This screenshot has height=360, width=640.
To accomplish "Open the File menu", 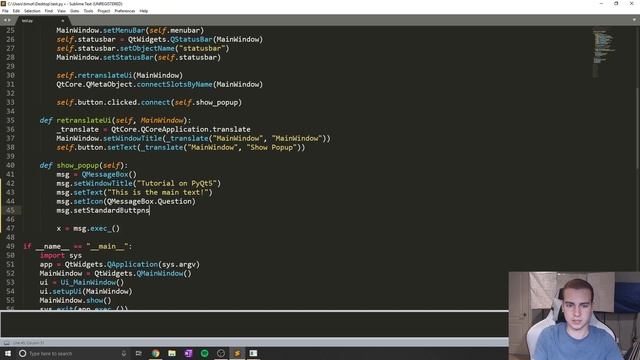I will pos(5,11).
